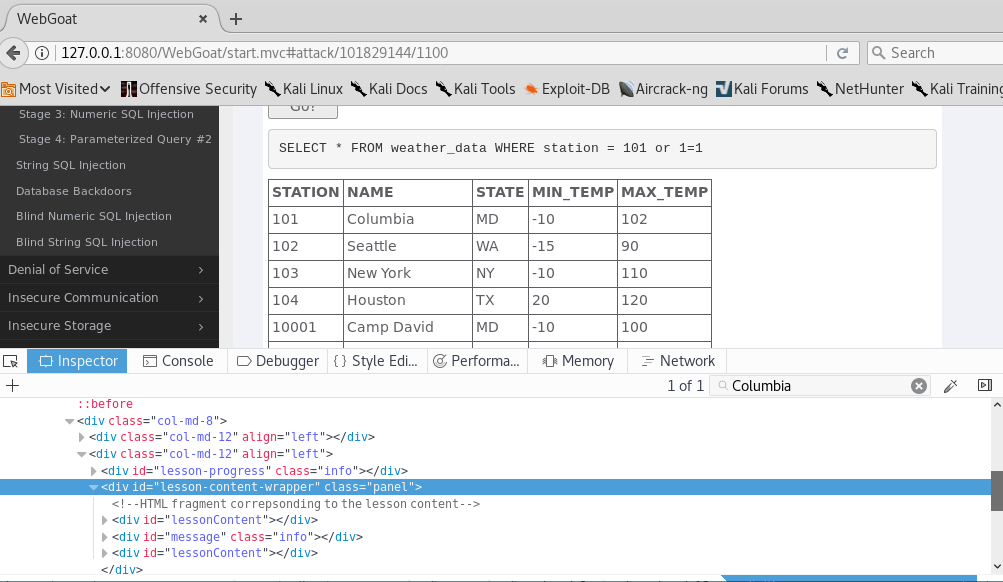
Task: Expand the message div node
Action: [105, 537]
